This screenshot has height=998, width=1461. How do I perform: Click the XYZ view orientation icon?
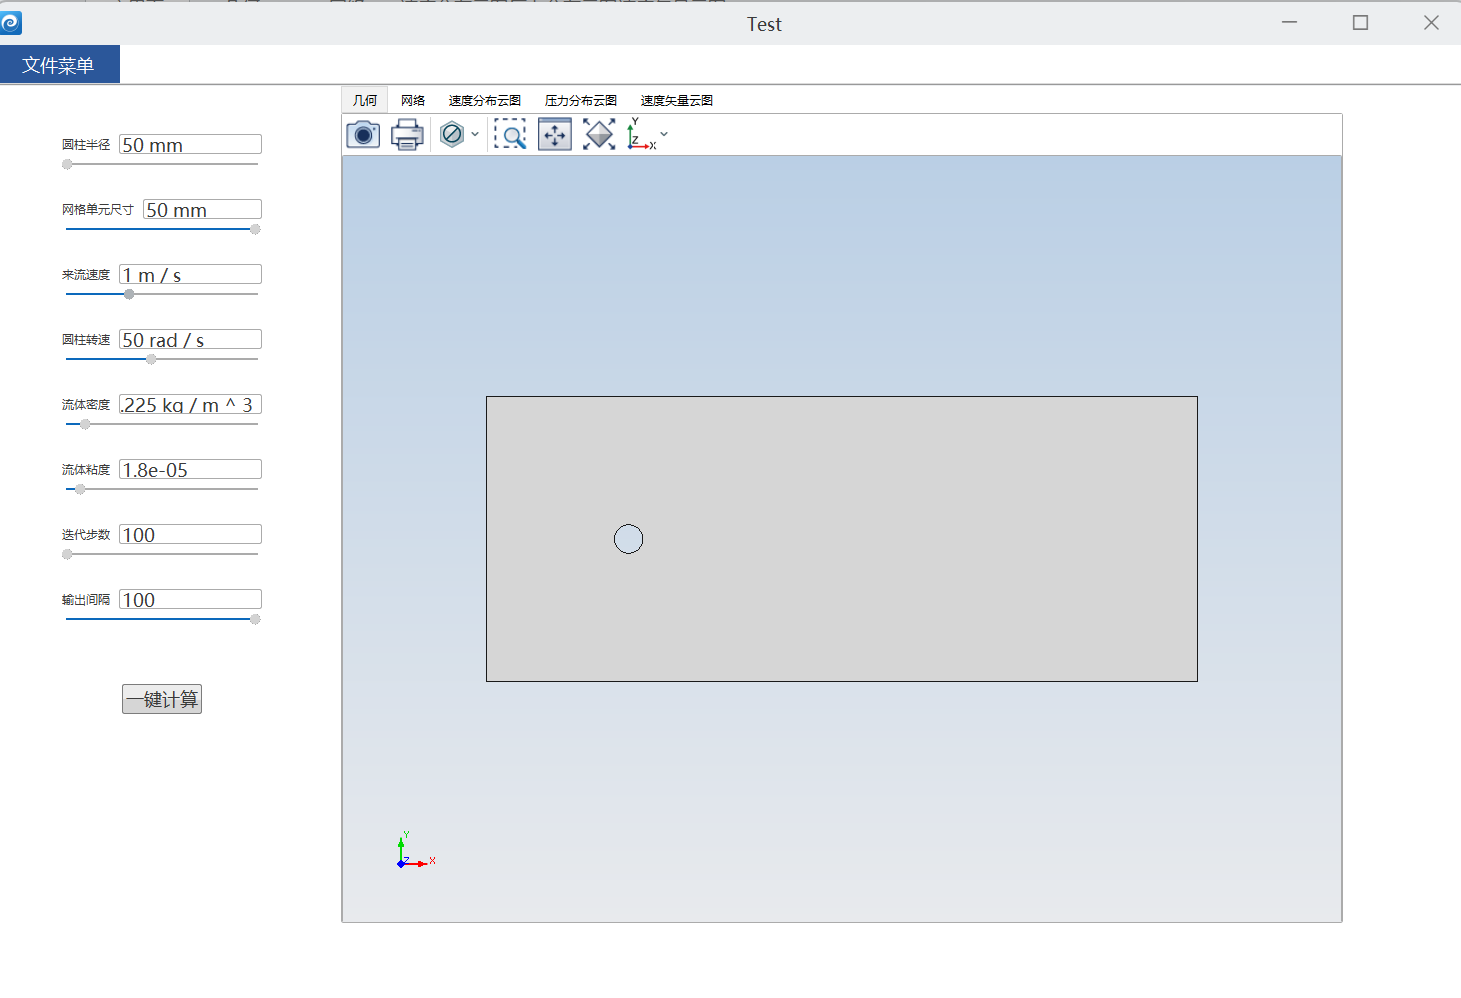pos(641,134)
